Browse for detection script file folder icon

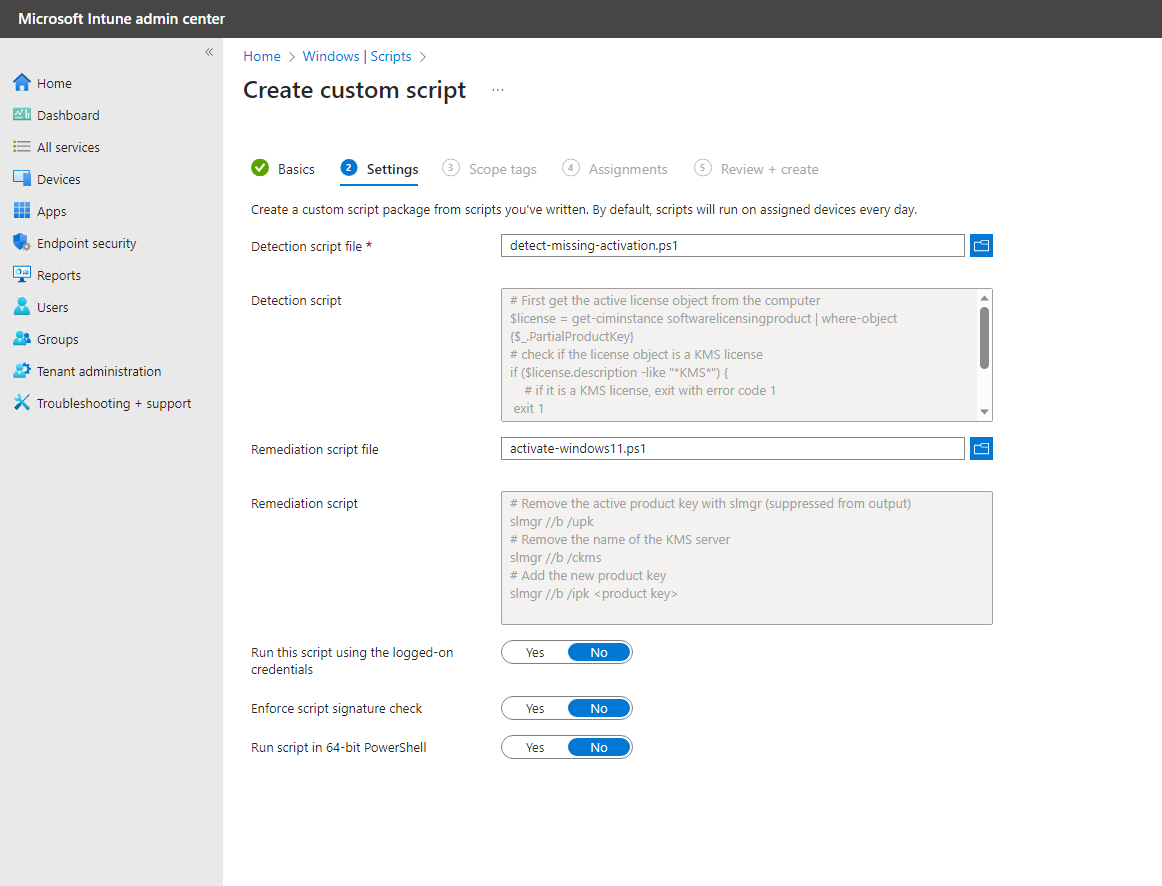point(981,245)
